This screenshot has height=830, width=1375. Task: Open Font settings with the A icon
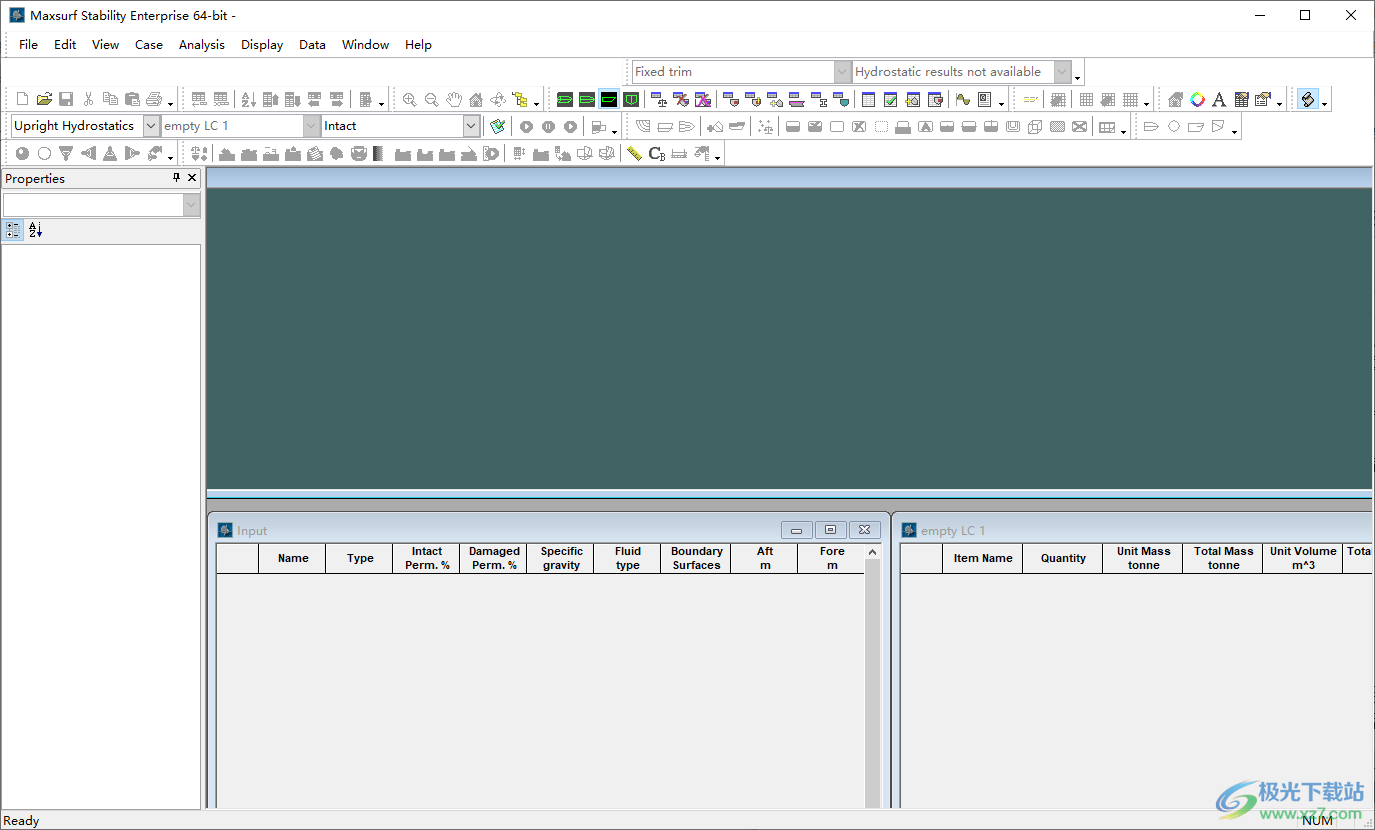tap(1219, 99)
